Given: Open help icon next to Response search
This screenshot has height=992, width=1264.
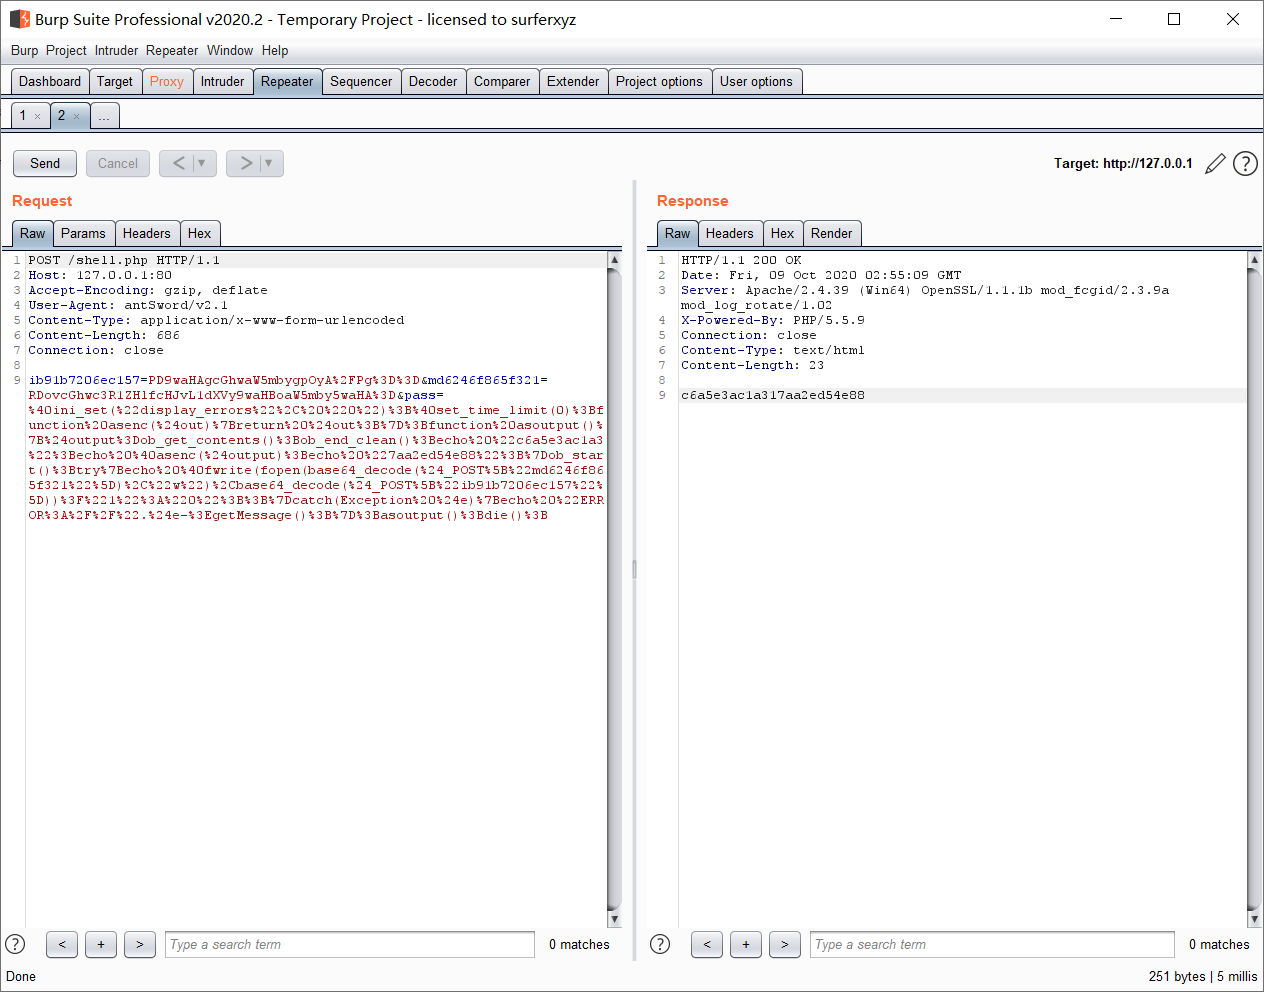Looking at the screenshot, I should [660, 944].
